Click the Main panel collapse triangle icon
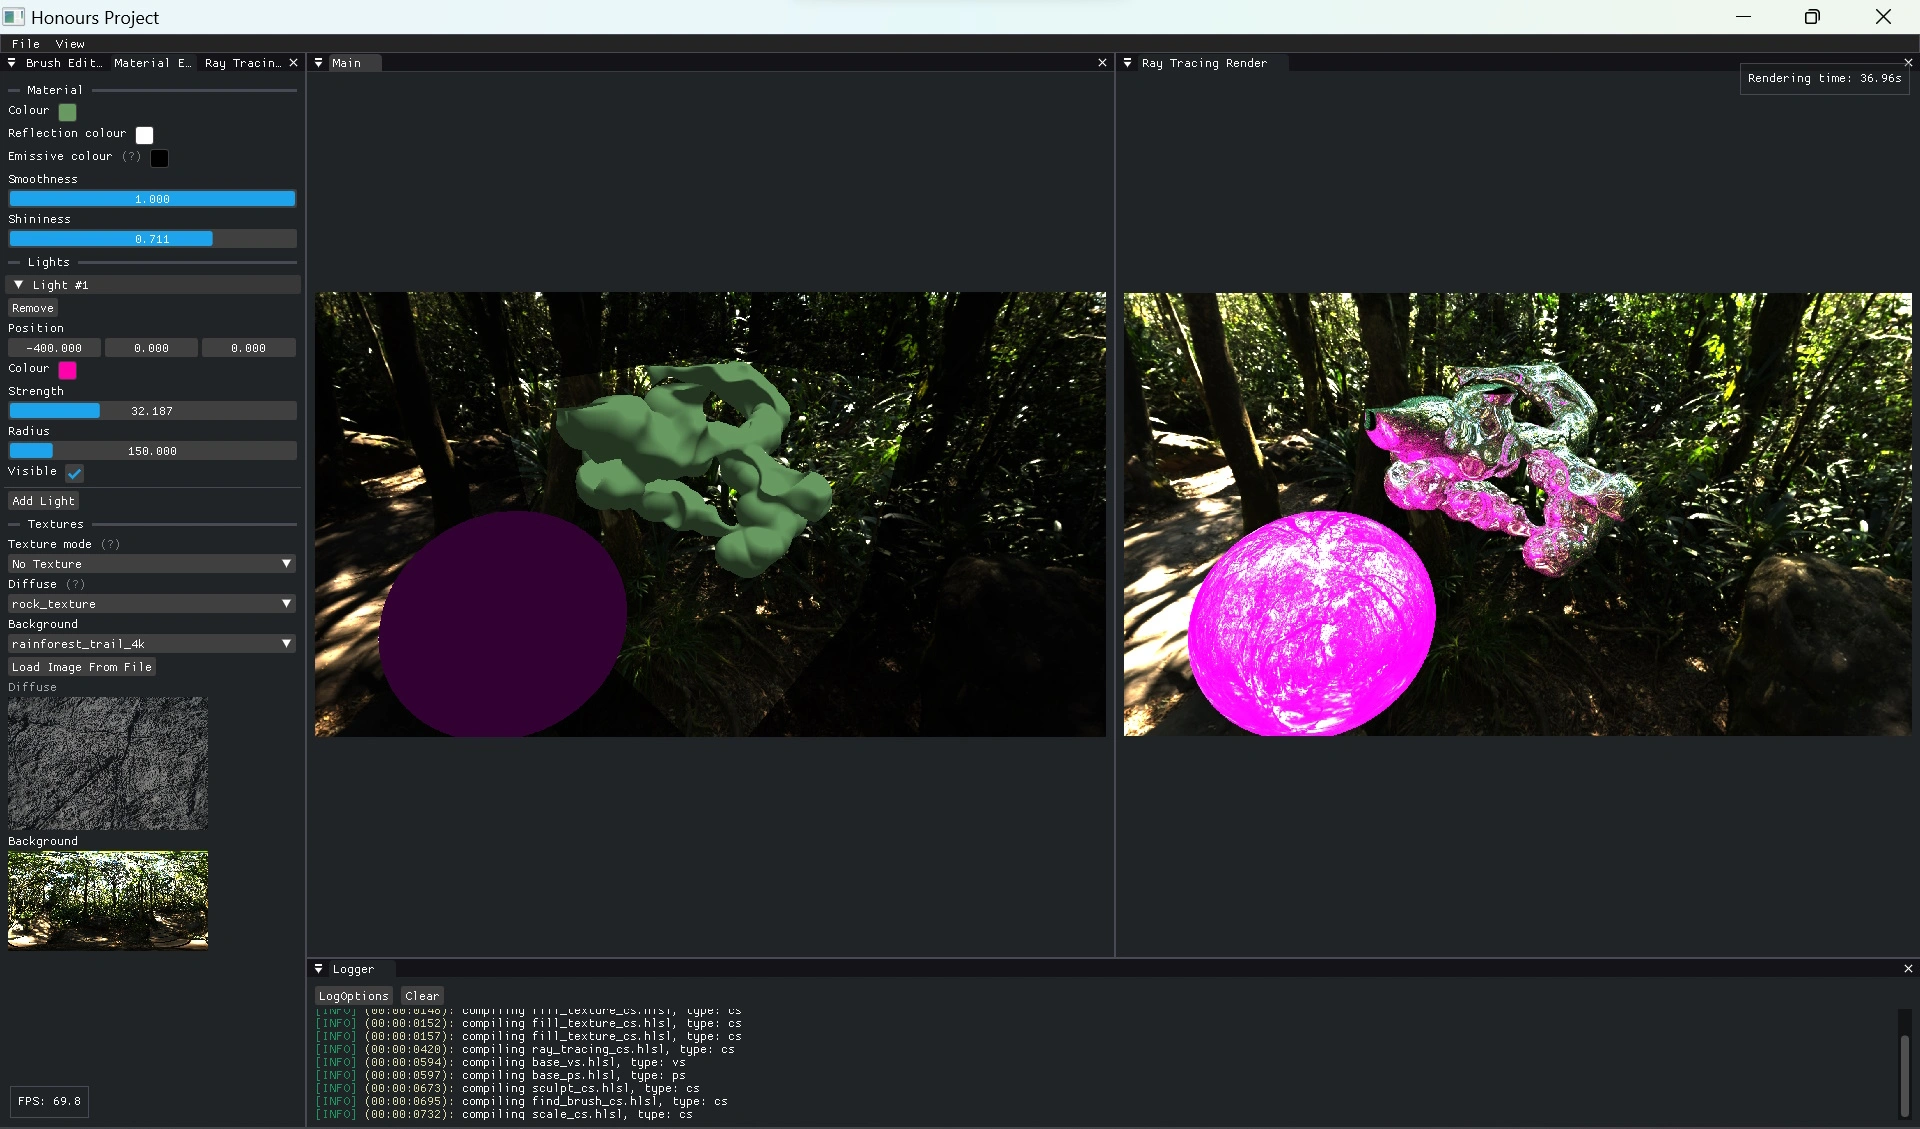The width and height of the screenshot is (1920, 1129). coord(318,63)
